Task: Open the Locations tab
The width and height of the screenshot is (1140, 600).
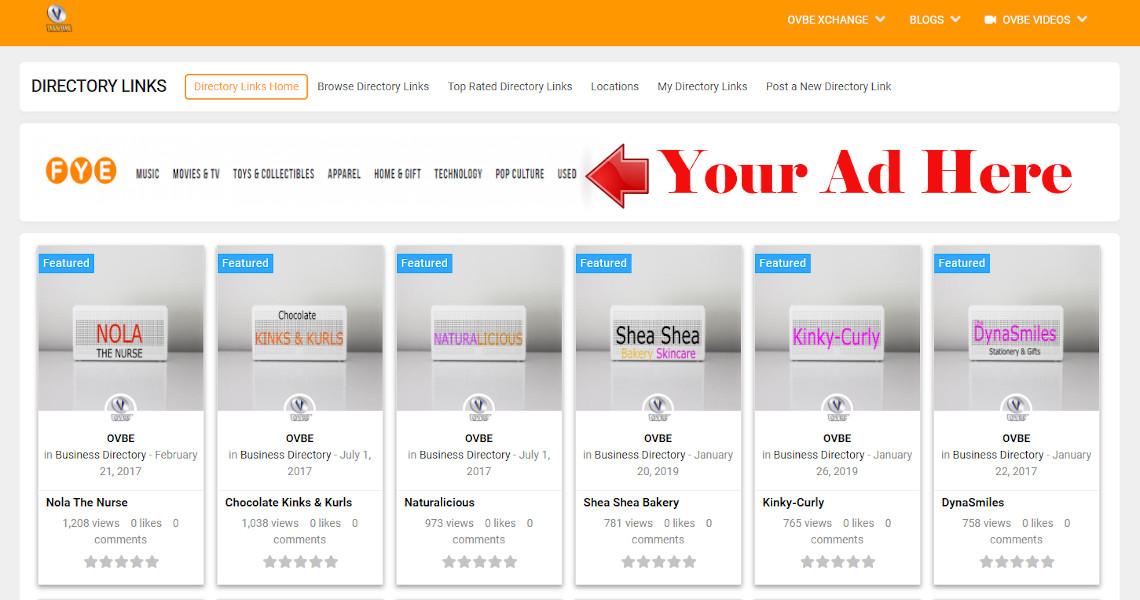Action: coord(614,87)
